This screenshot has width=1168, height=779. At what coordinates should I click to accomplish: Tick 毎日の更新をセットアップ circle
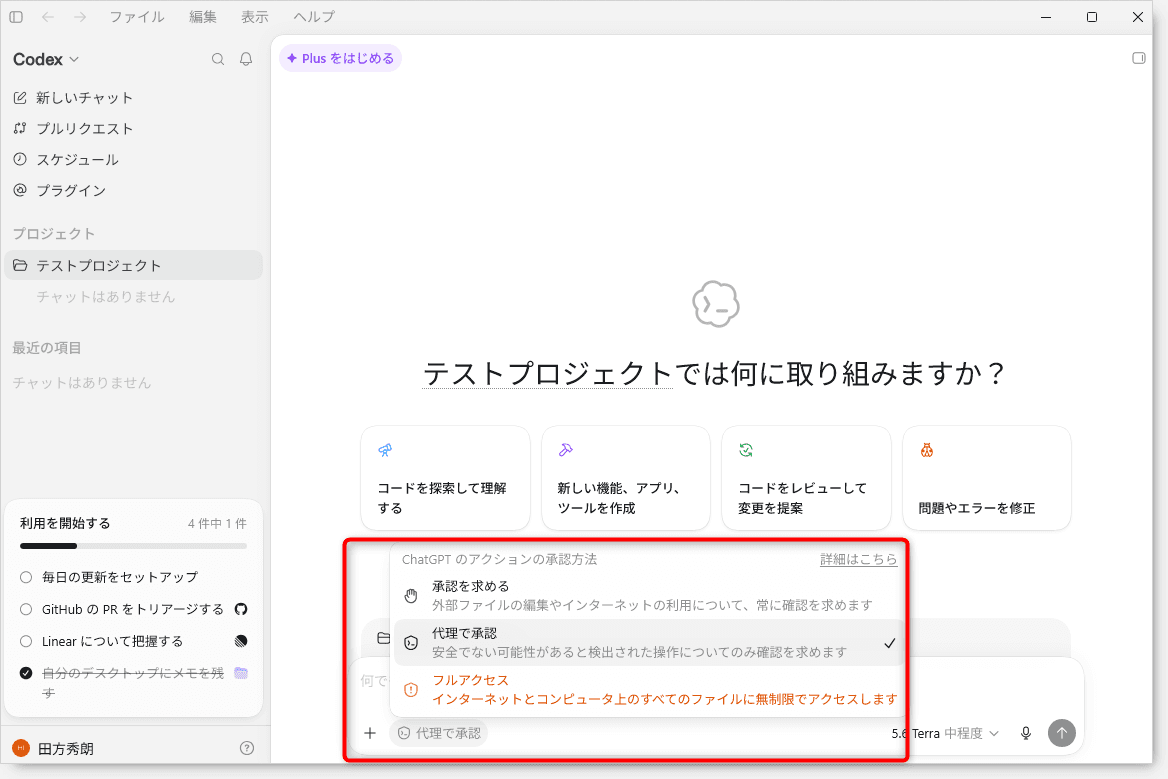pyautogui.click(x=26, y=577)
